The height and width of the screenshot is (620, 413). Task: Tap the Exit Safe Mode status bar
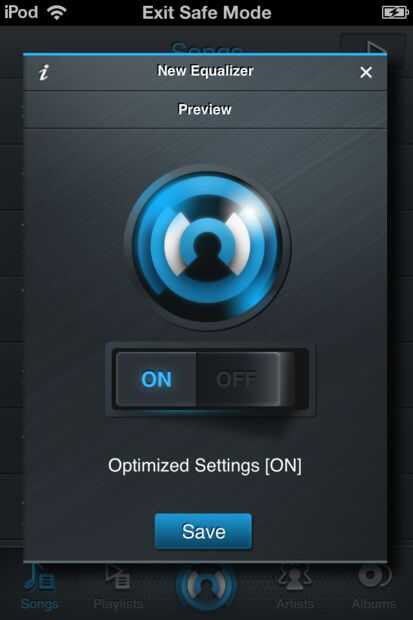coord(206,13)
